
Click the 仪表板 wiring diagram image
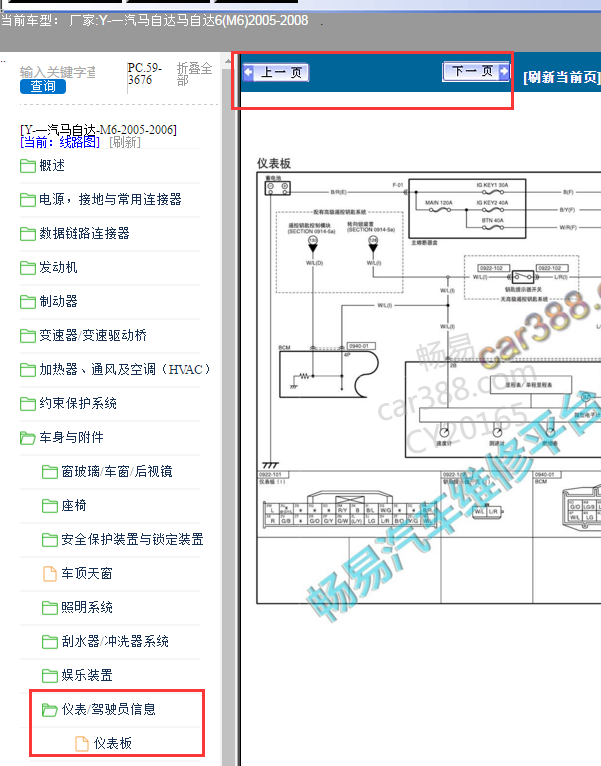(429, 388)
